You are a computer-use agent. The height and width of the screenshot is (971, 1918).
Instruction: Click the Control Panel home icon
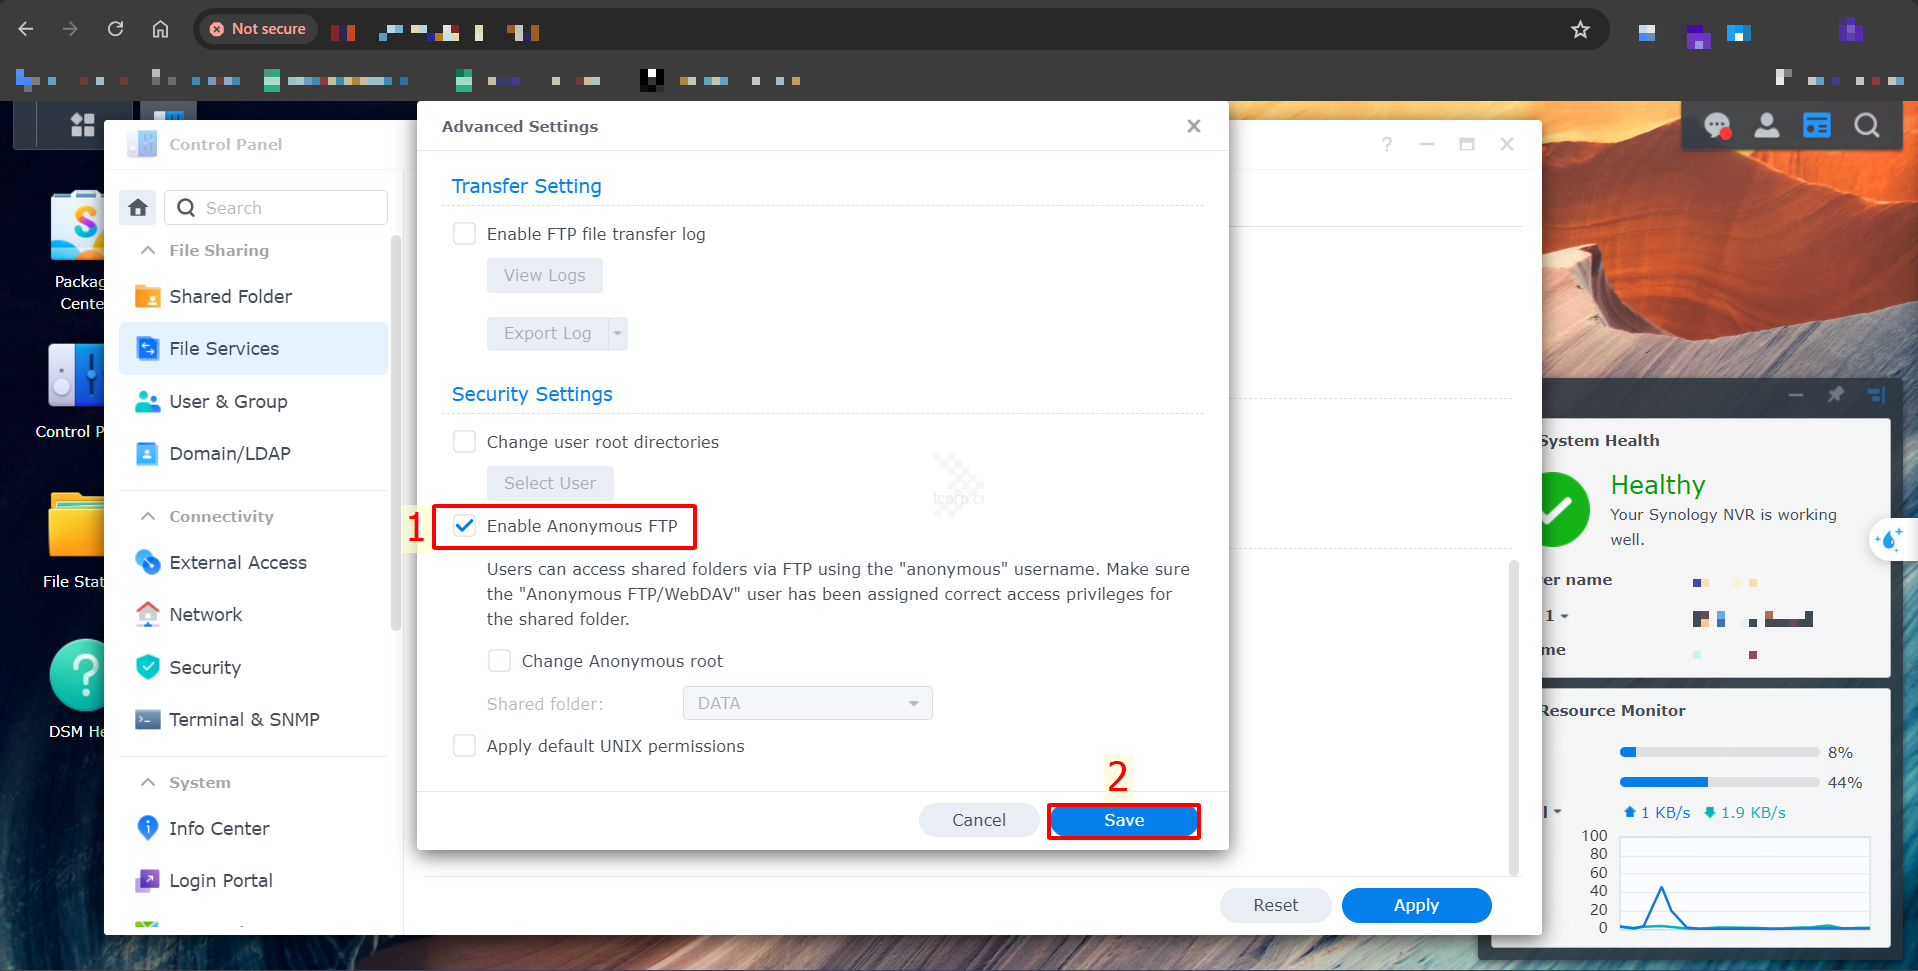coord(138,207)
